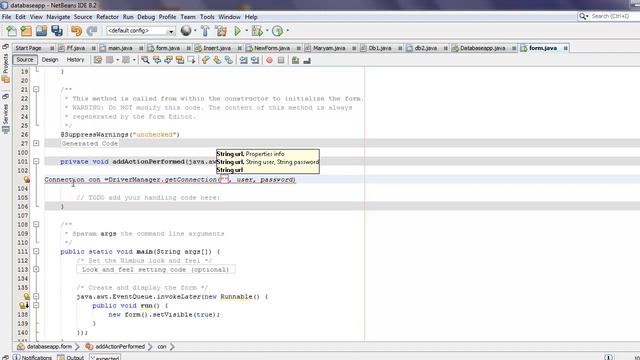Click the browser globe icon in toolbar

(x=186, y=31)
